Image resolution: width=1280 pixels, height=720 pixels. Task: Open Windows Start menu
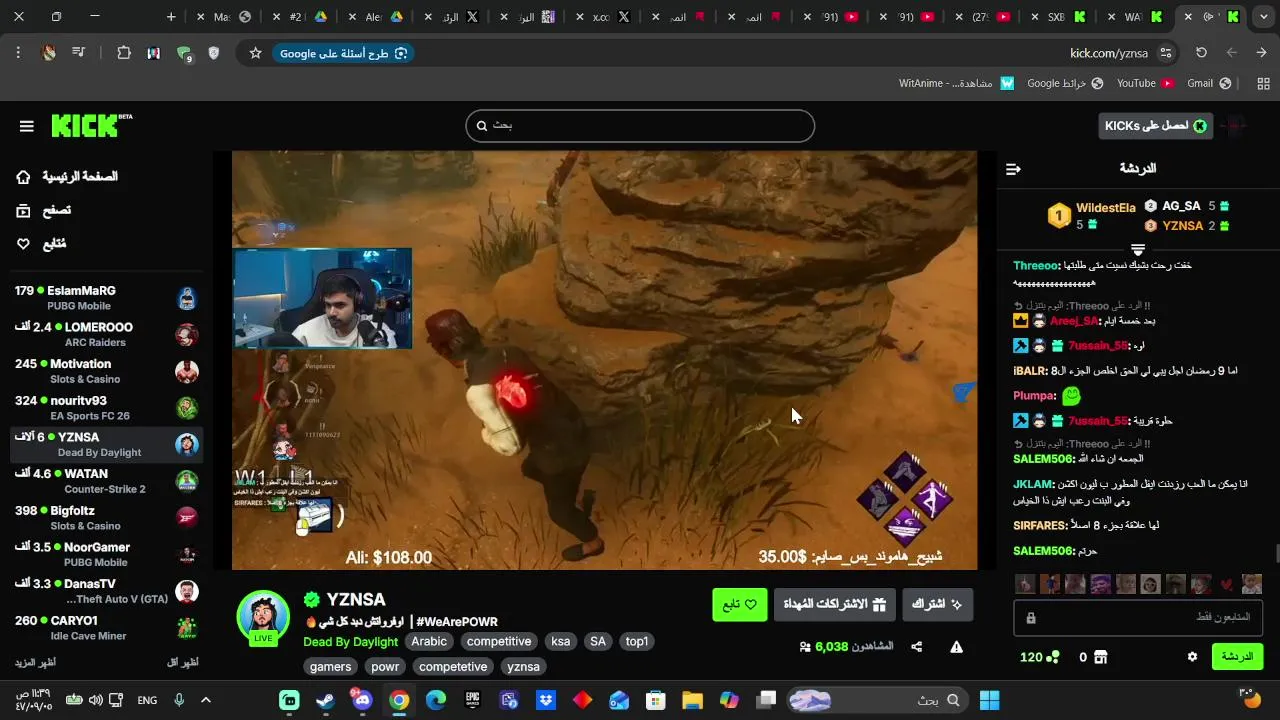click(989, 700)
